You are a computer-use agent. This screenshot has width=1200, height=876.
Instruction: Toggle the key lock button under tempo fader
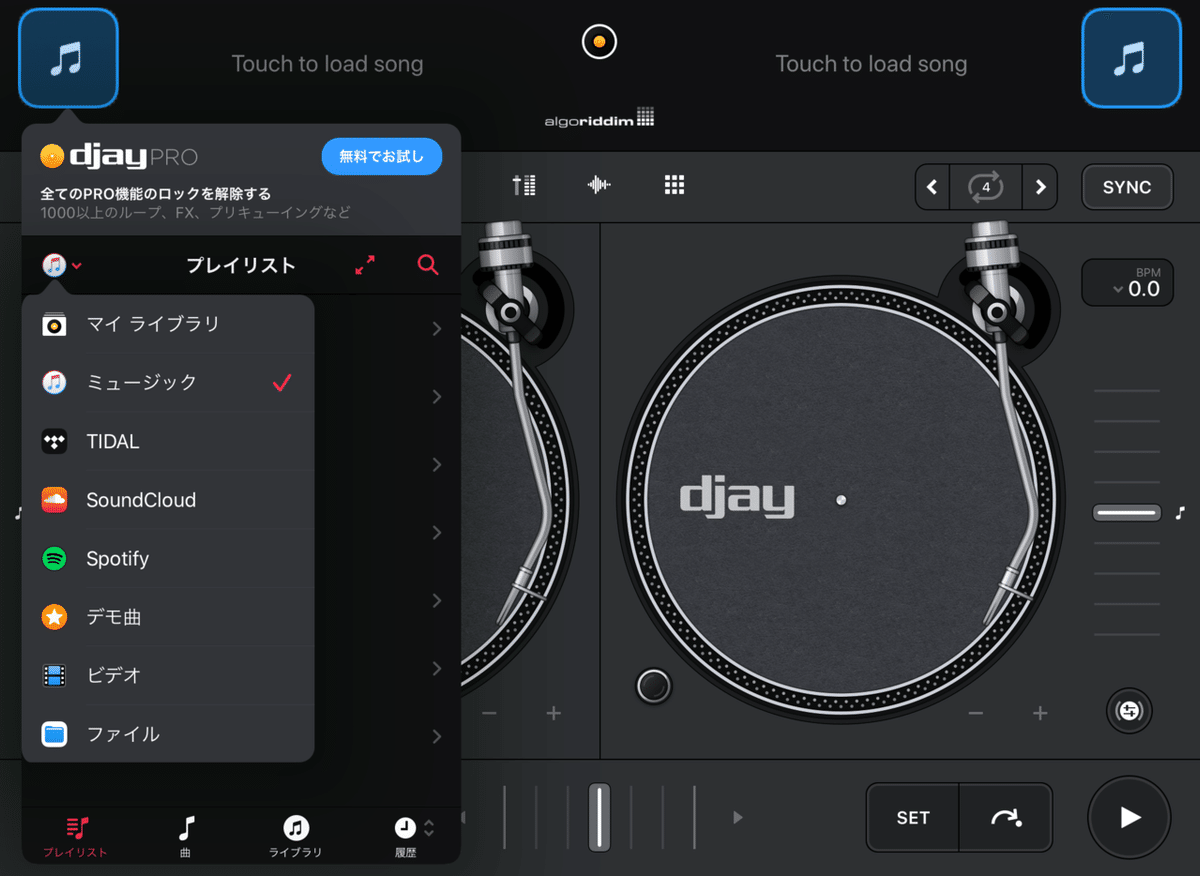(x=1130, y=711)
